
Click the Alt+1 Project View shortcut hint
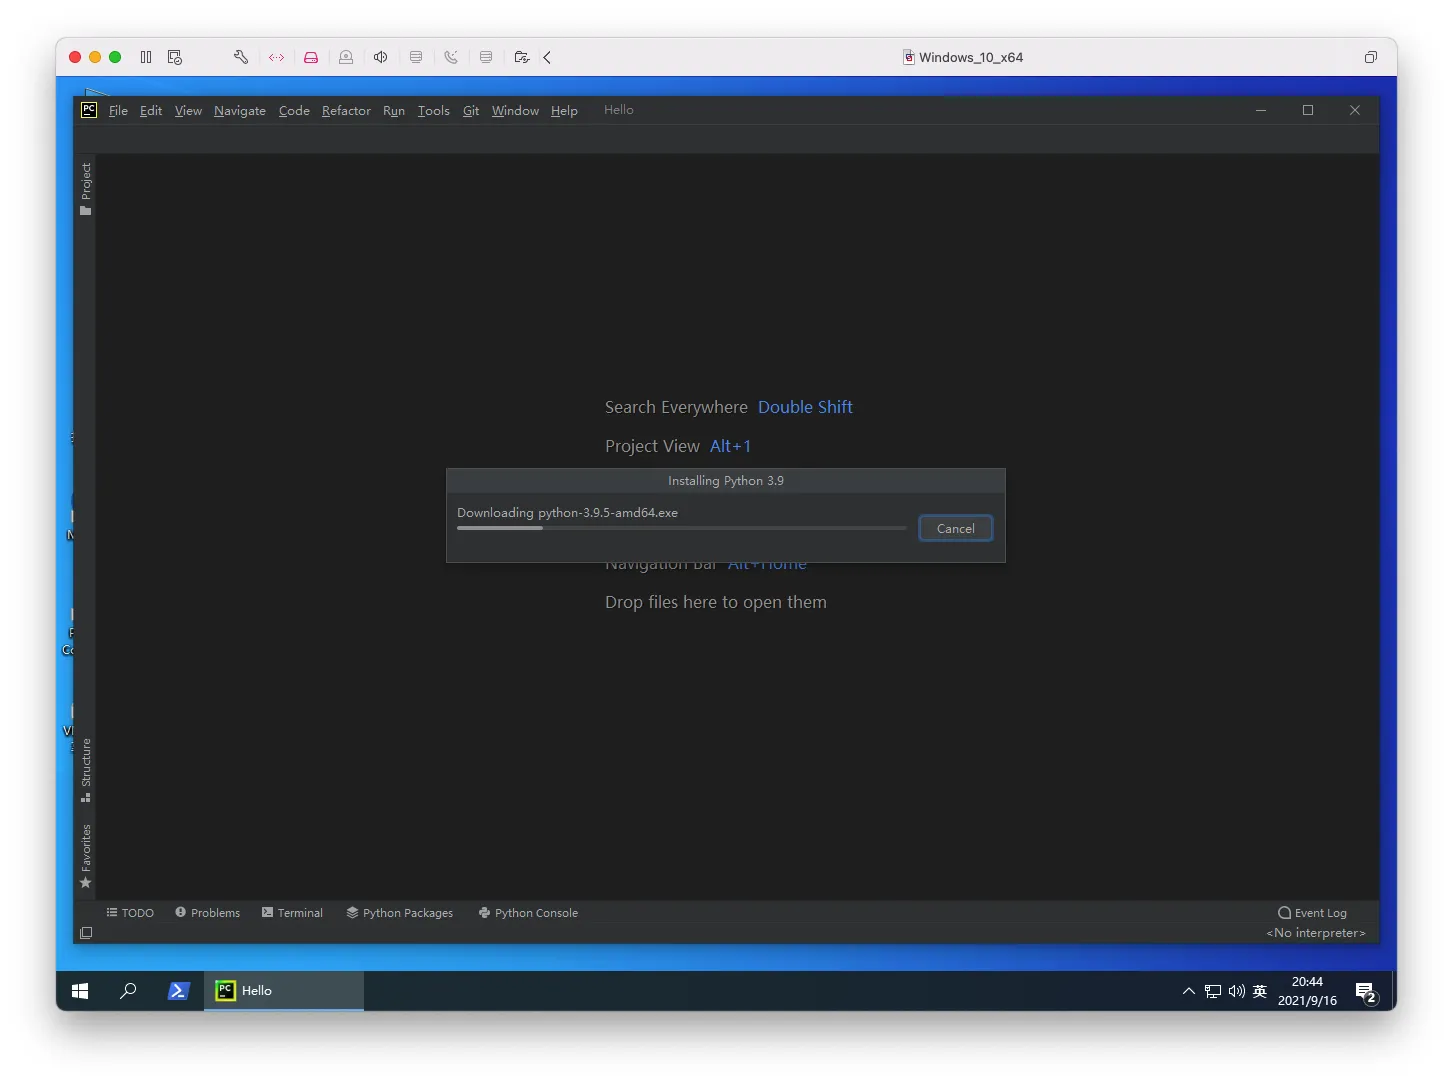point(730,446)
